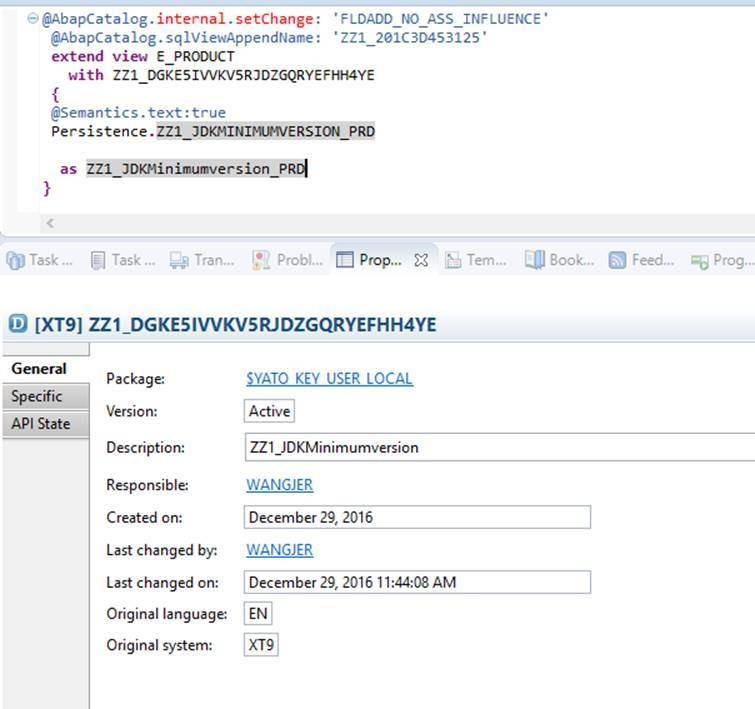Viewport: 755px width, 709px height.
Task: Switch to the Transport Organizer tab
Action: tap(202, 260)
